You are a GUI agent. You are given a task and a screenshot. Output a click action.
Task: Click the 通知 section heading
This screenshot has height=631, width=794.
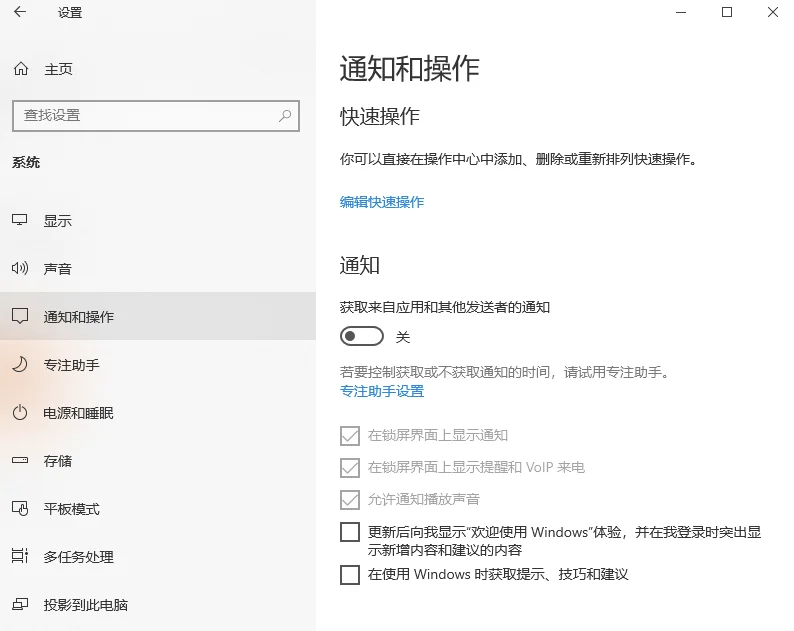tap(360, 265)
